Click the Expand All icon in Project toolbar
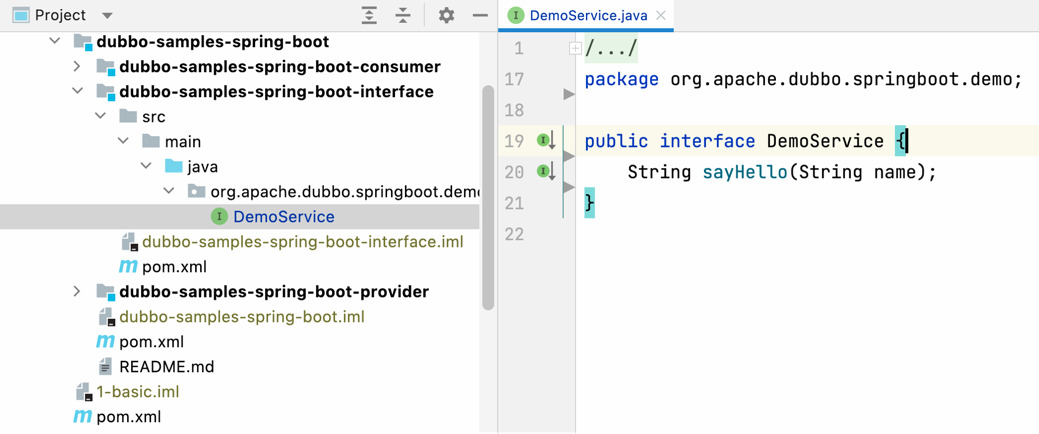 tap(369, 15)
